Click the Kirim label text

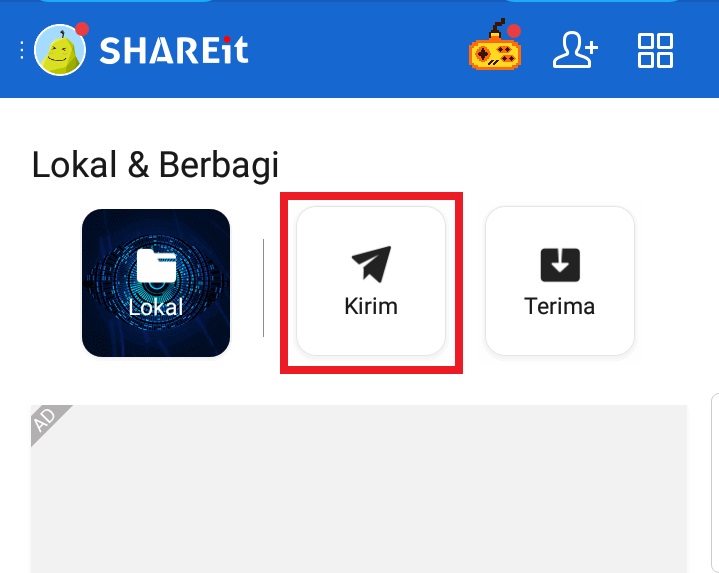click(371, 306)
